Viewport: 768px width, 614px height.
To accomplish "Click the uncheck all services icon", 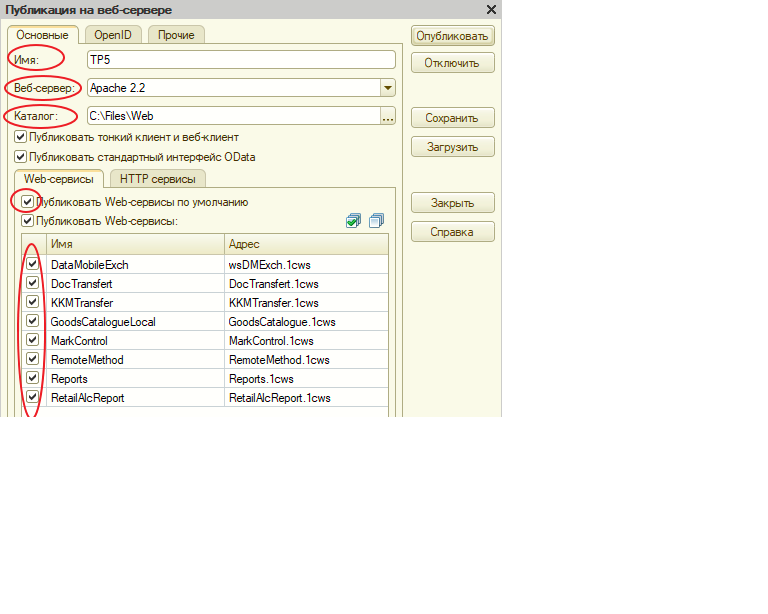I will (376, 221).
